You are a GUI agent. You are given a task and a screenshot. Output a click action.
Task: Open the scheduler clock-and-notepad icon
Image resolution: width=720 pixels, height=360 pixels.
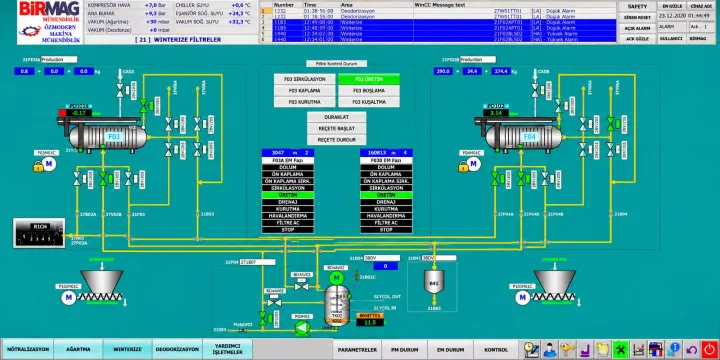pyautogui.click(x=531, y=350)
